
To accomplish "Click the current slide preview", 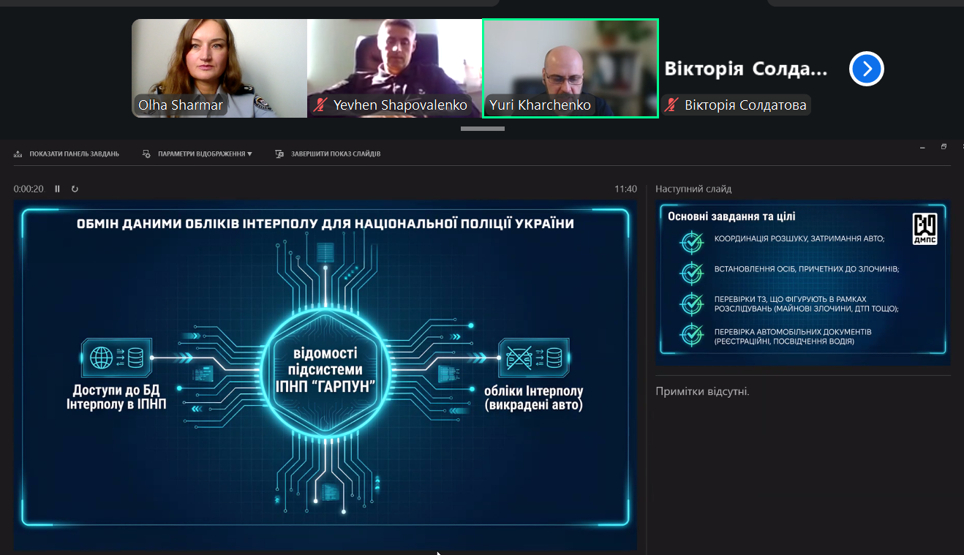I will (x=325, y=374).
